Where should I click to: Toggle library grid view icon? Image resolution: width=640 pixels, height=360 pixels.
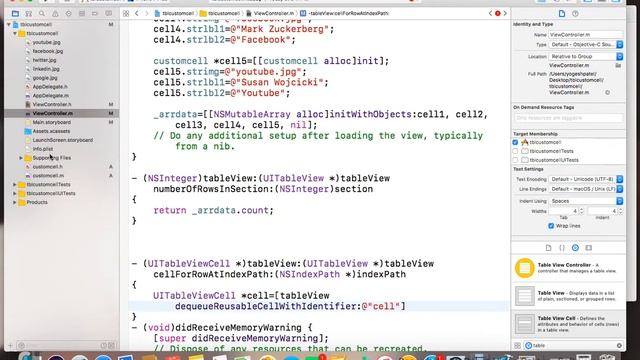tap(517, 345)
